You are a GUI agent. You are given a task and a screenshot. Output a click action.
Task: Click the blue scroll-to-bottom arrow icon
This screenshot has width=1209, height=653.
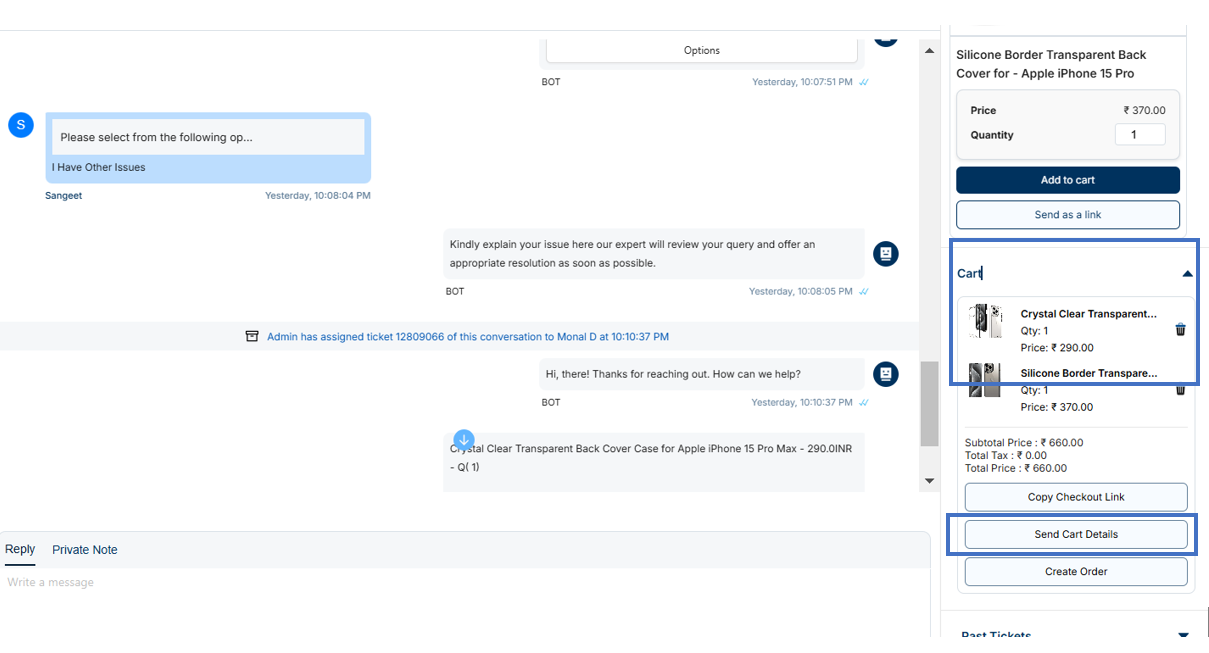[463, 439]
